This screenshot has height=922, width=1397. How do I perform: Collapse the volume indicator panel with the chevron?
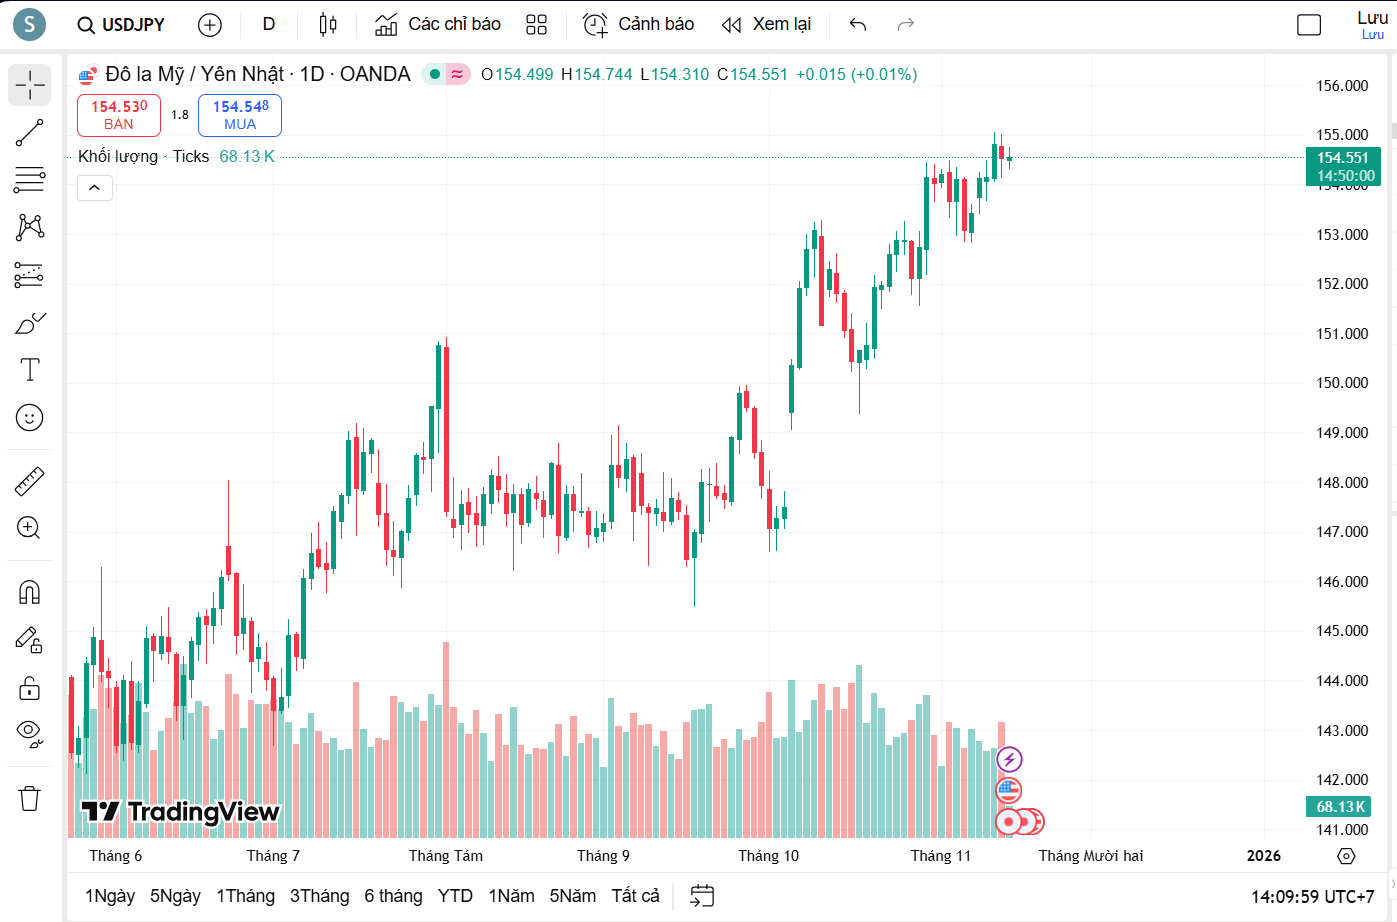[94, 187]
